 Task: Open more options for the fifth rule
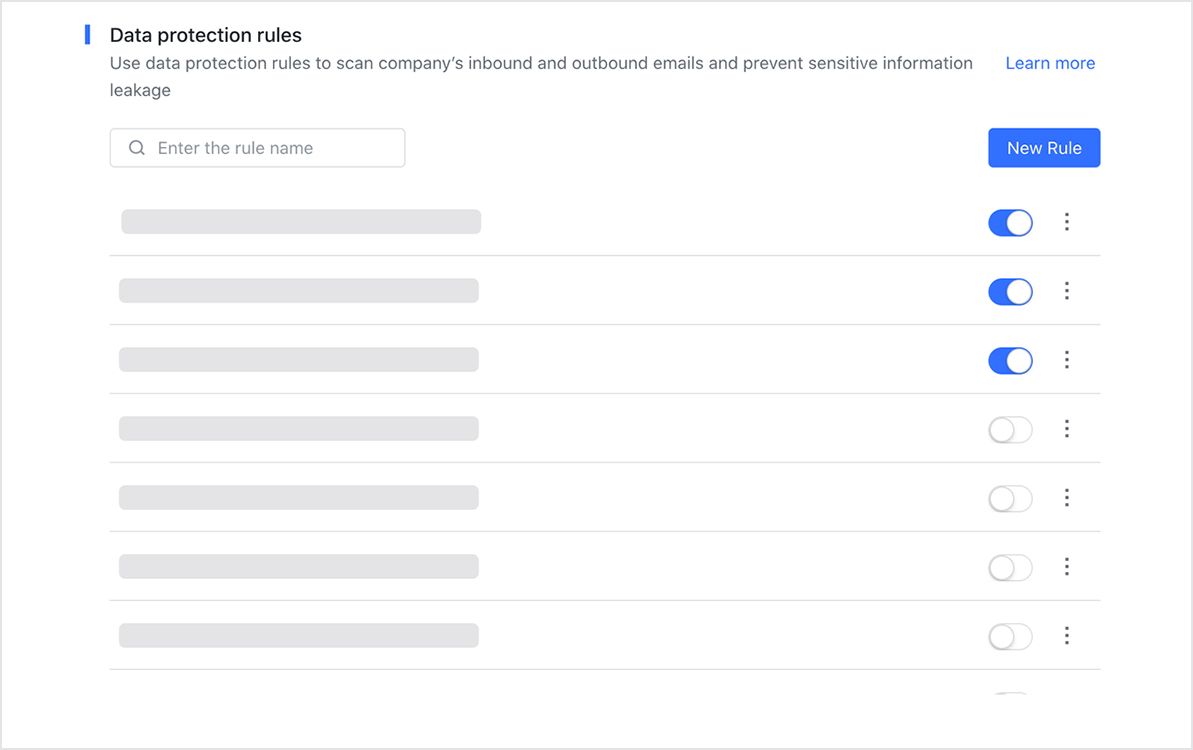click(x=1067, y=497)
